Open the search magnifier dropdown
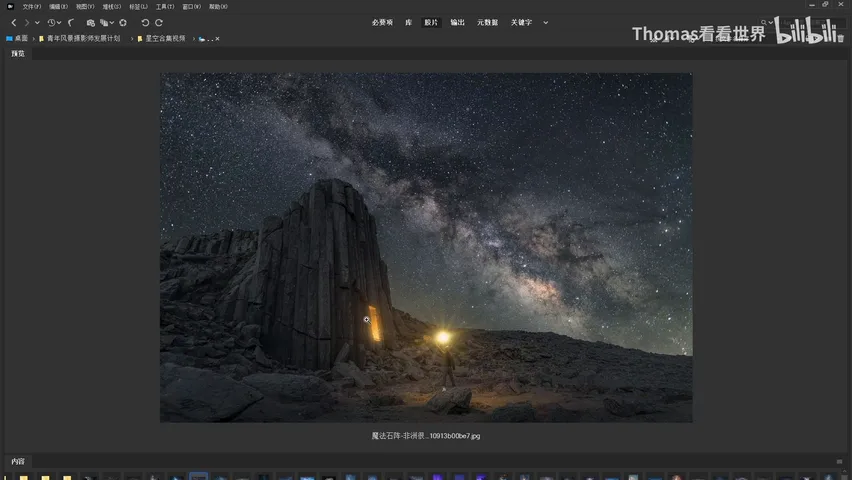The height and width of the screenshot is (480, 852). [766, 22]
